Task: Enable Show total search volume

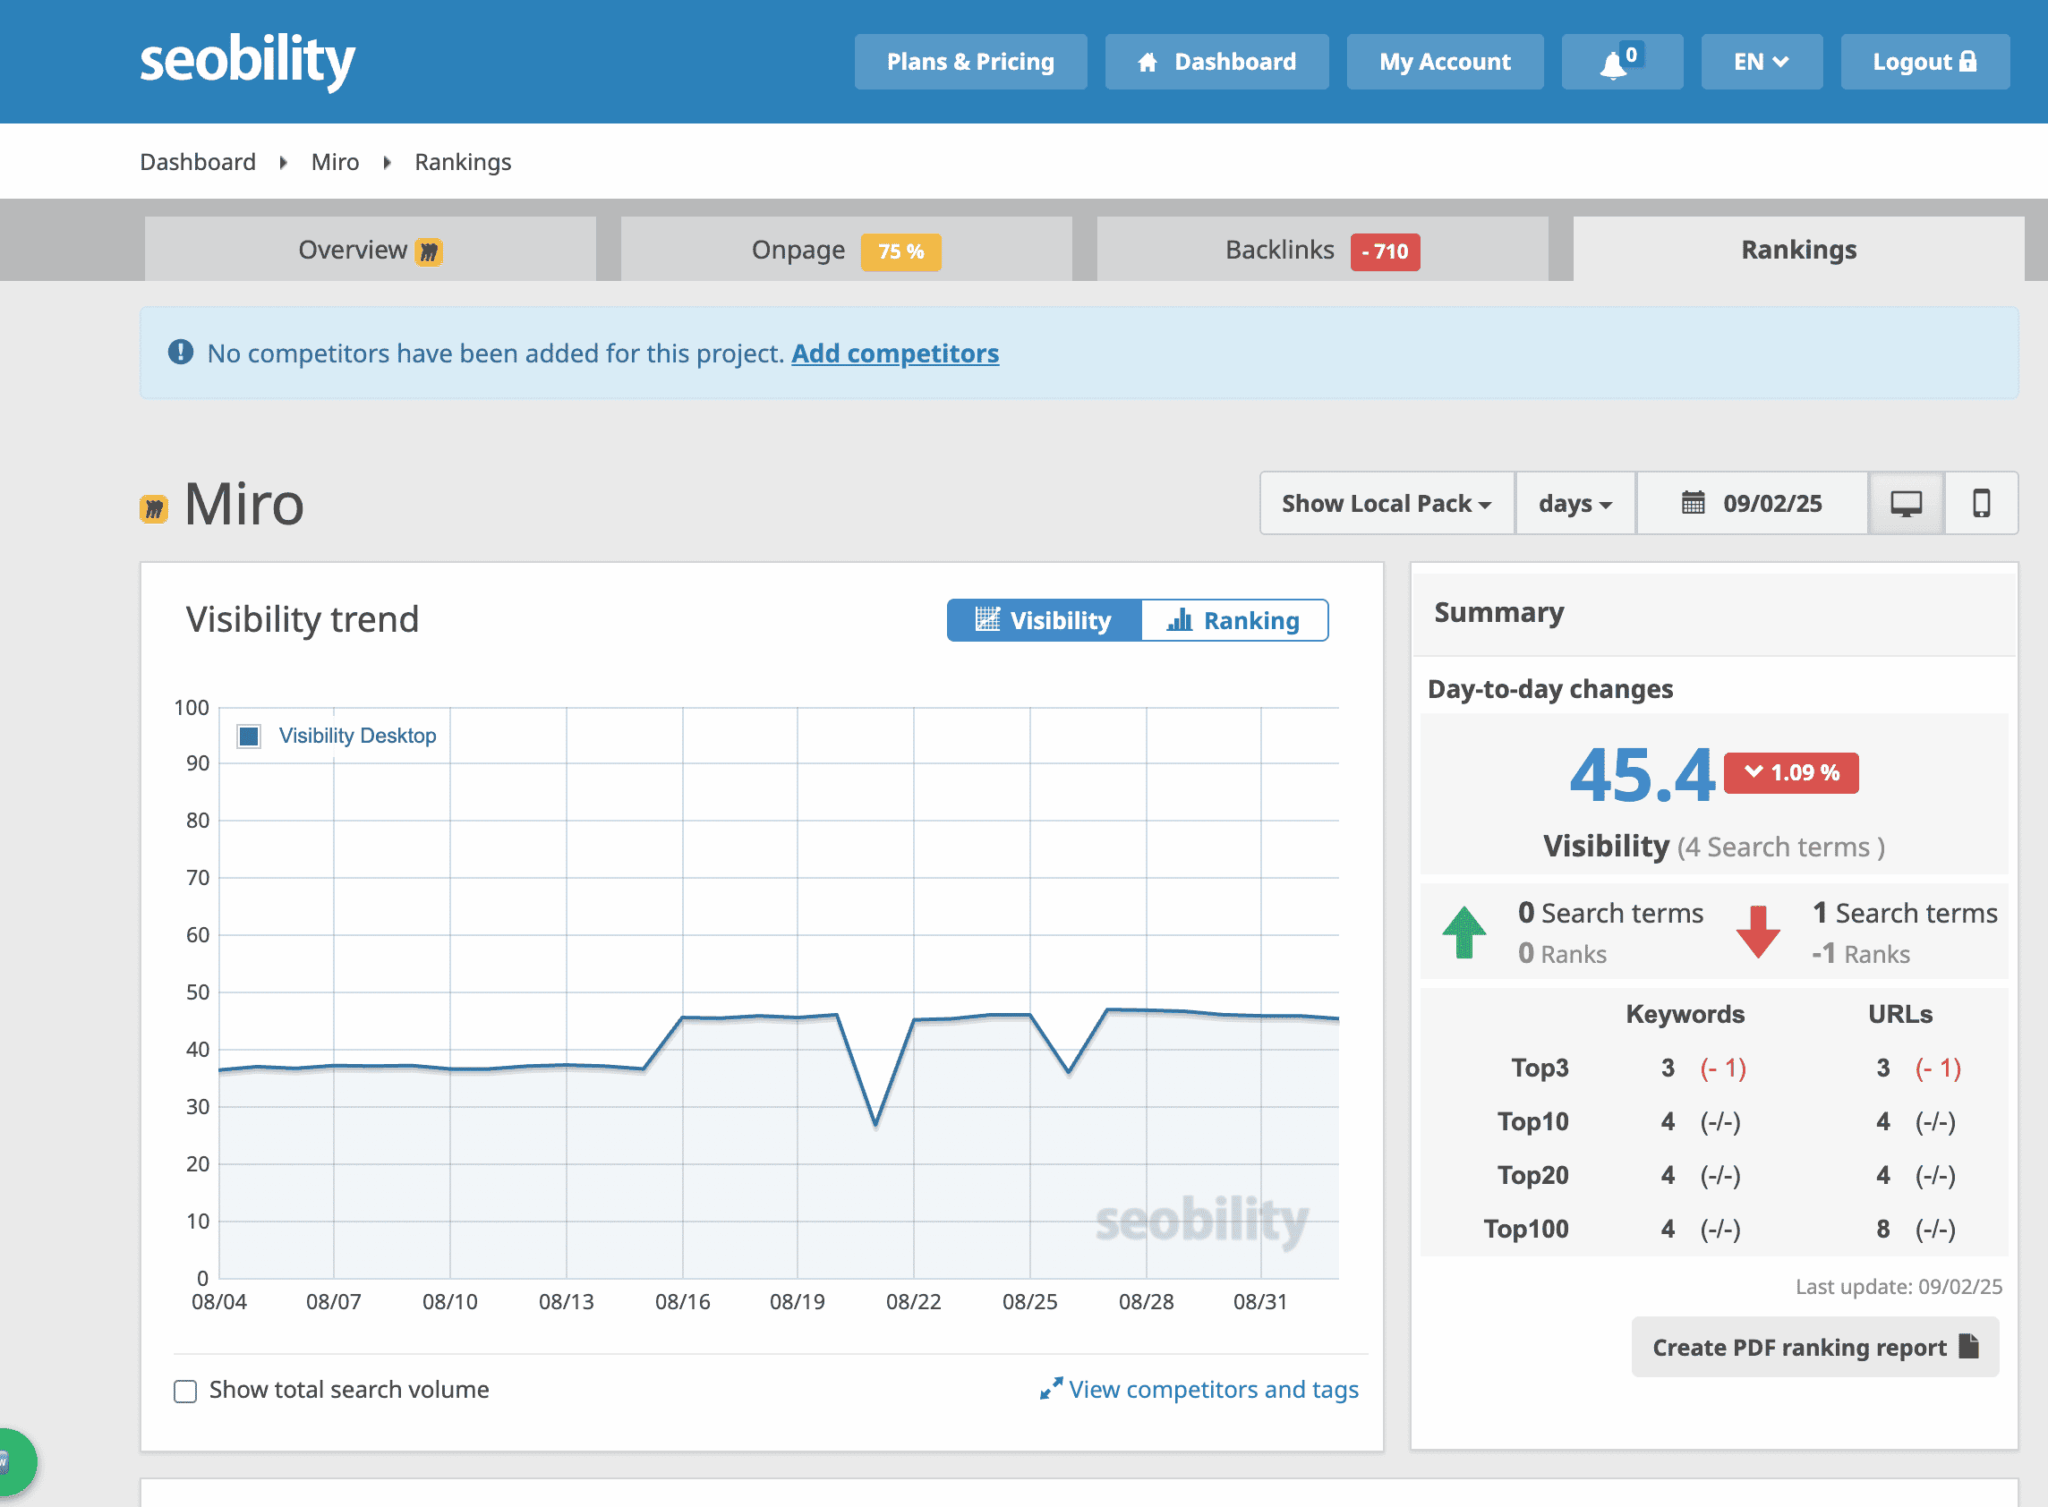Action: [x=185, y=1391]
